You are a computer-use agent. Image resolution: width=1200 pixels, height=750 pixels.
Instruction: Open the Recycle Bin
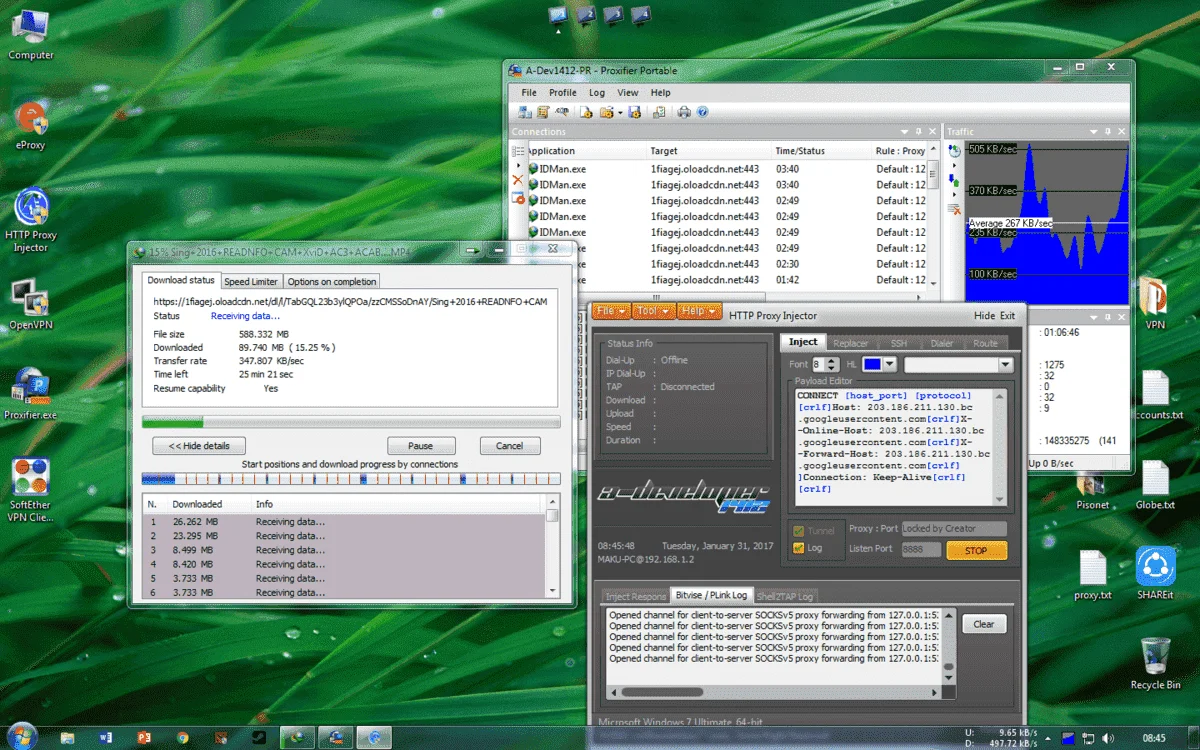coord(1155,663)
